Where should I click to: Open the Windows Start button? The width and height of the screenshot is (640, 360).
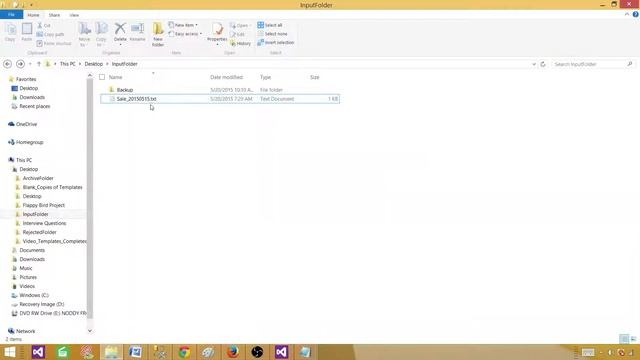pos(10,352)
